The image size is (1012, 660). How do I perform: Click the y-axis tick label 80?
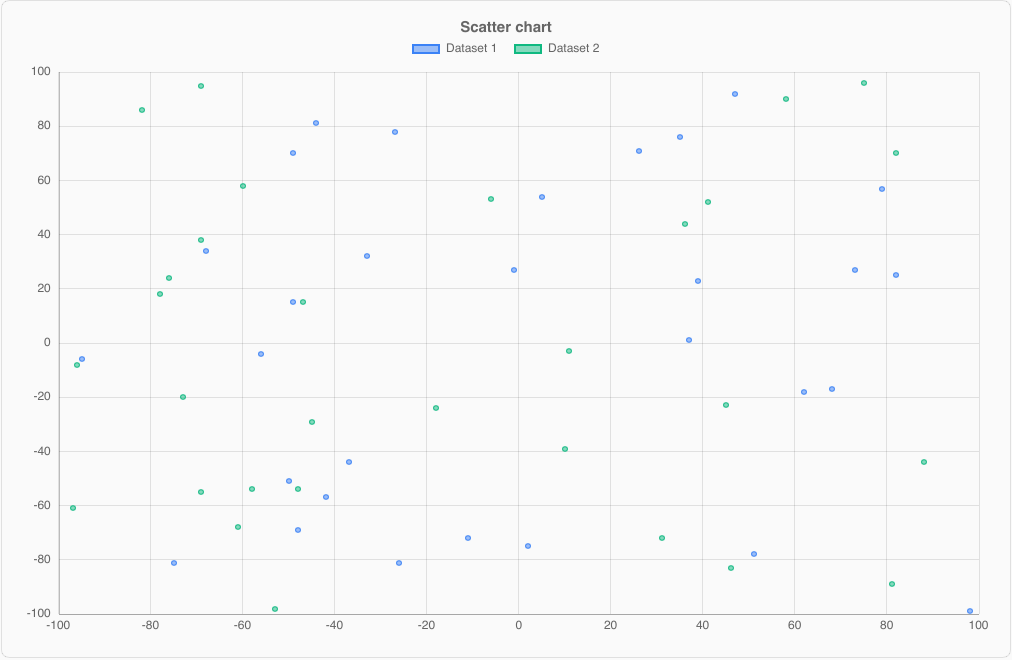(x=44, y=126)
